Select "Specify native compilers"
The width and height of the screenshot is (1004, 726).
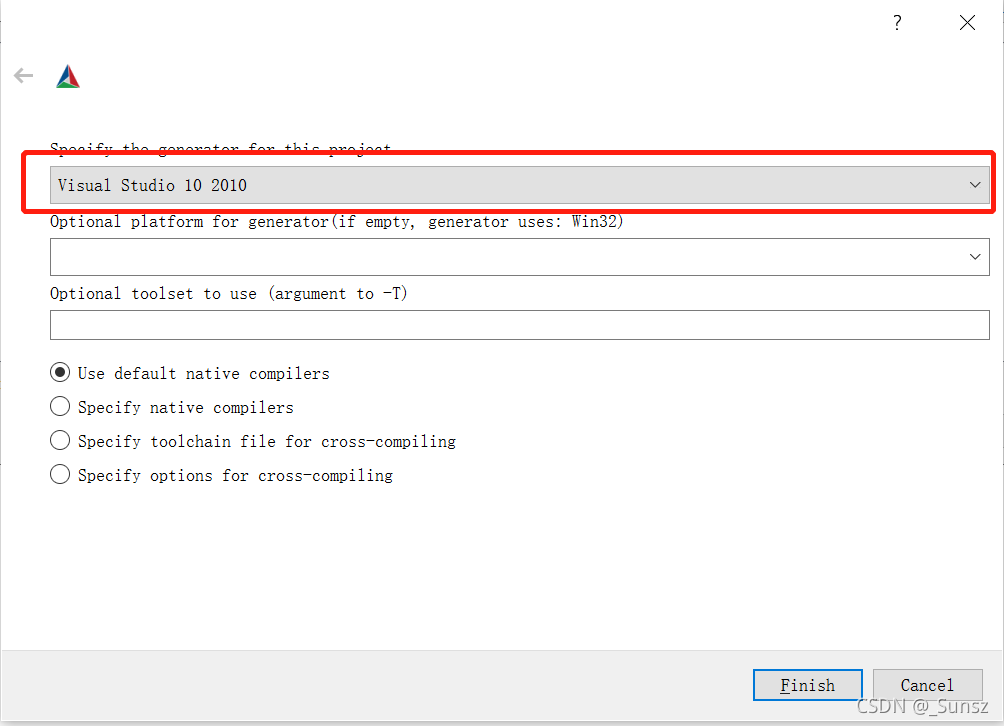coord(59,406)
